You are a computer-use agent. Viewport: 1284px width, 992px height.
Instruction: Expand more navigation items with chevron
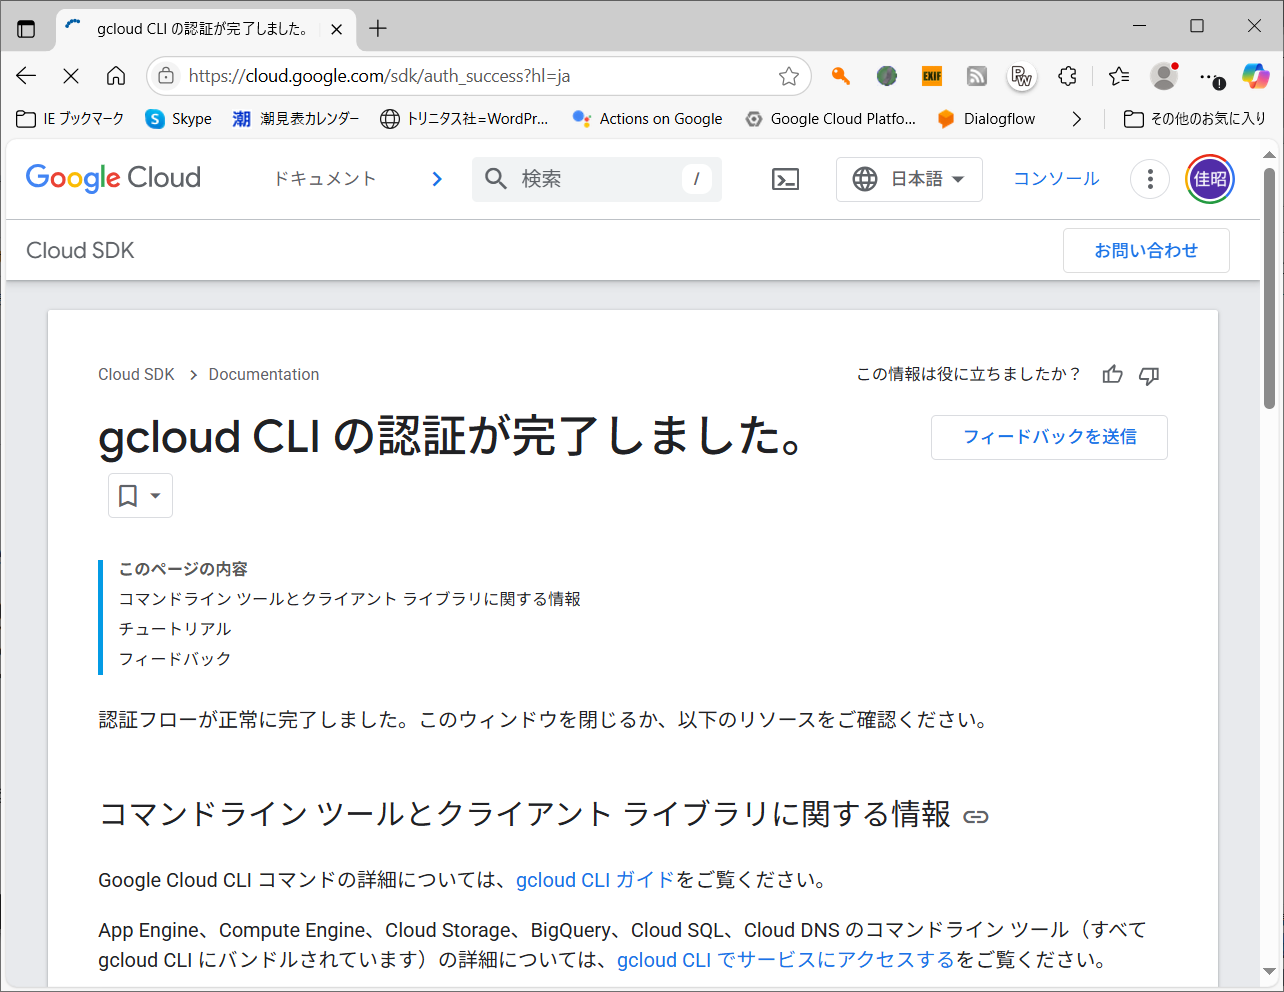(437, 179)
